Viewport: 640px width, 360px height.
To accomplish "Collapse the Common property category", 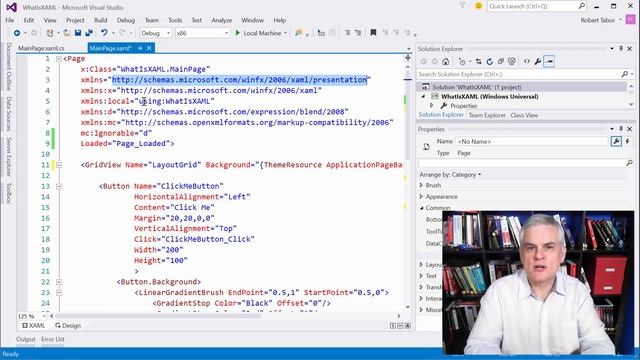I will click(421, 208).
